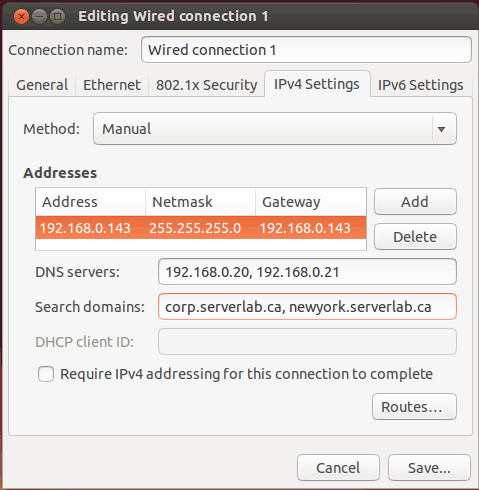Switch to IPv6 Settings tab
Viewport: 479px width, 490px height.
421,85
